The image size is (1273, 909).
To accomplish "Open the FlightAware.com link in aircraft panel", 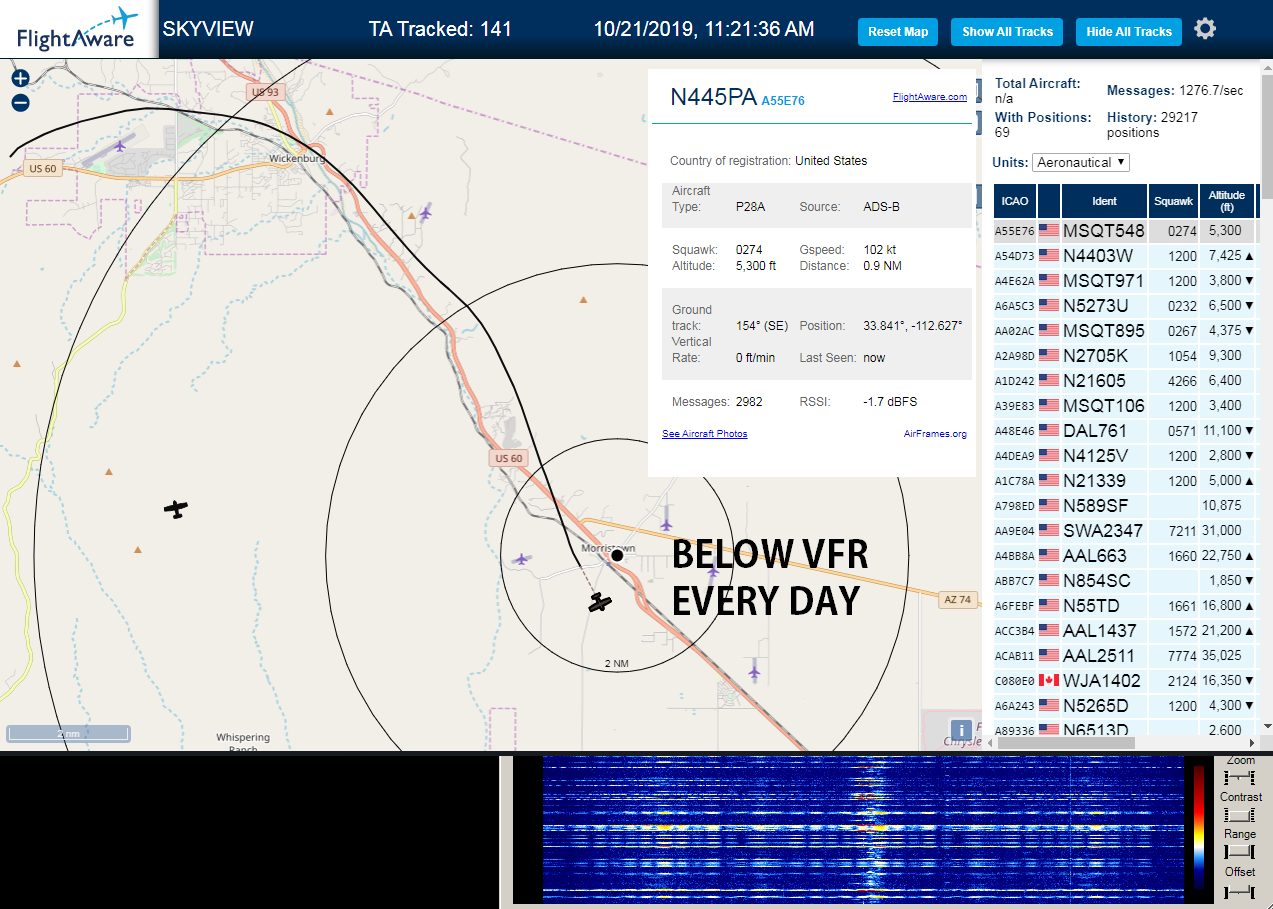I will pyautogui.click(x=930, y=97).
